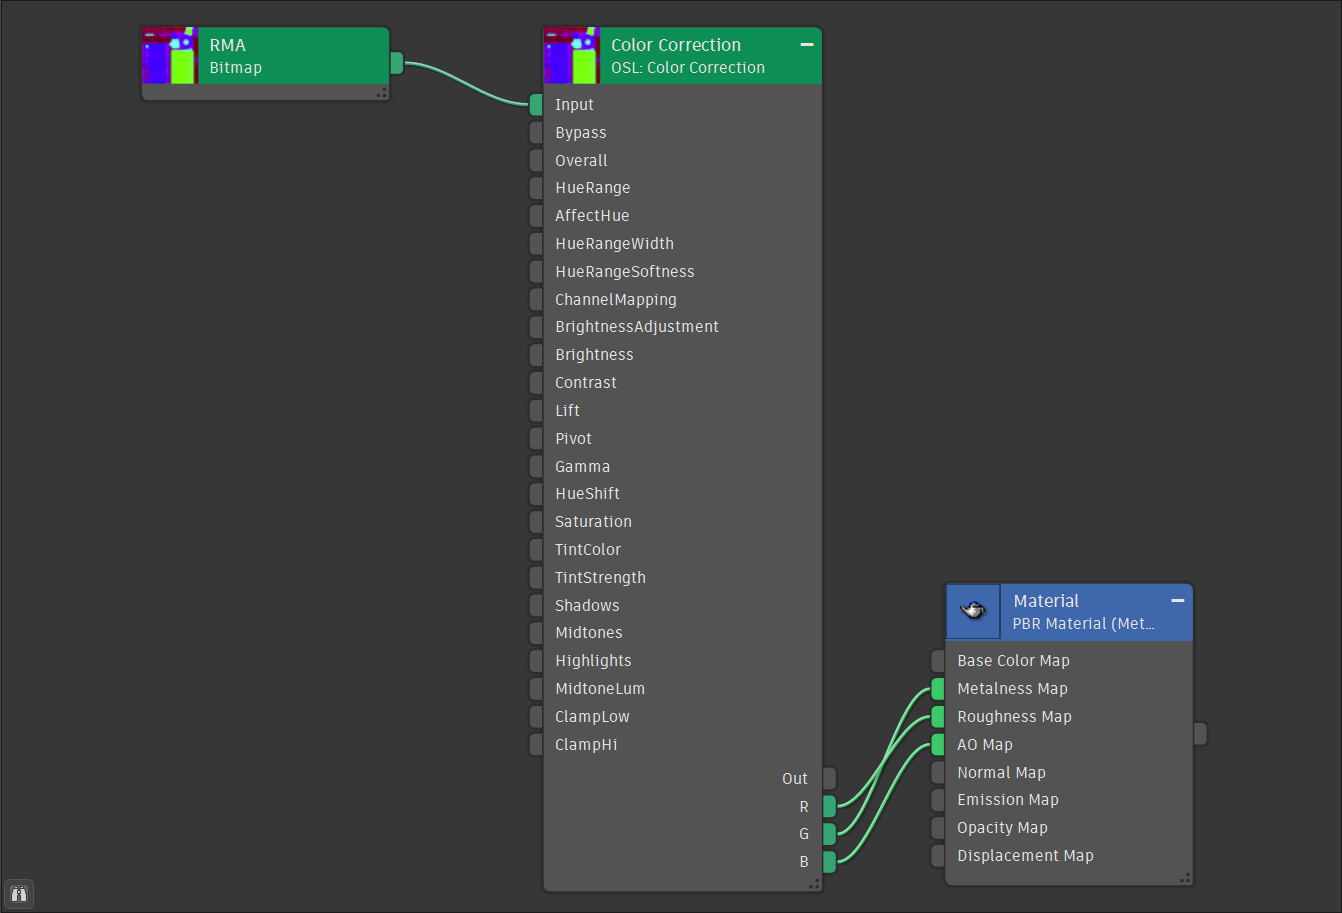Click the TintStrength input socket
The image size is (1342, 913).
(x=536, y=577)
